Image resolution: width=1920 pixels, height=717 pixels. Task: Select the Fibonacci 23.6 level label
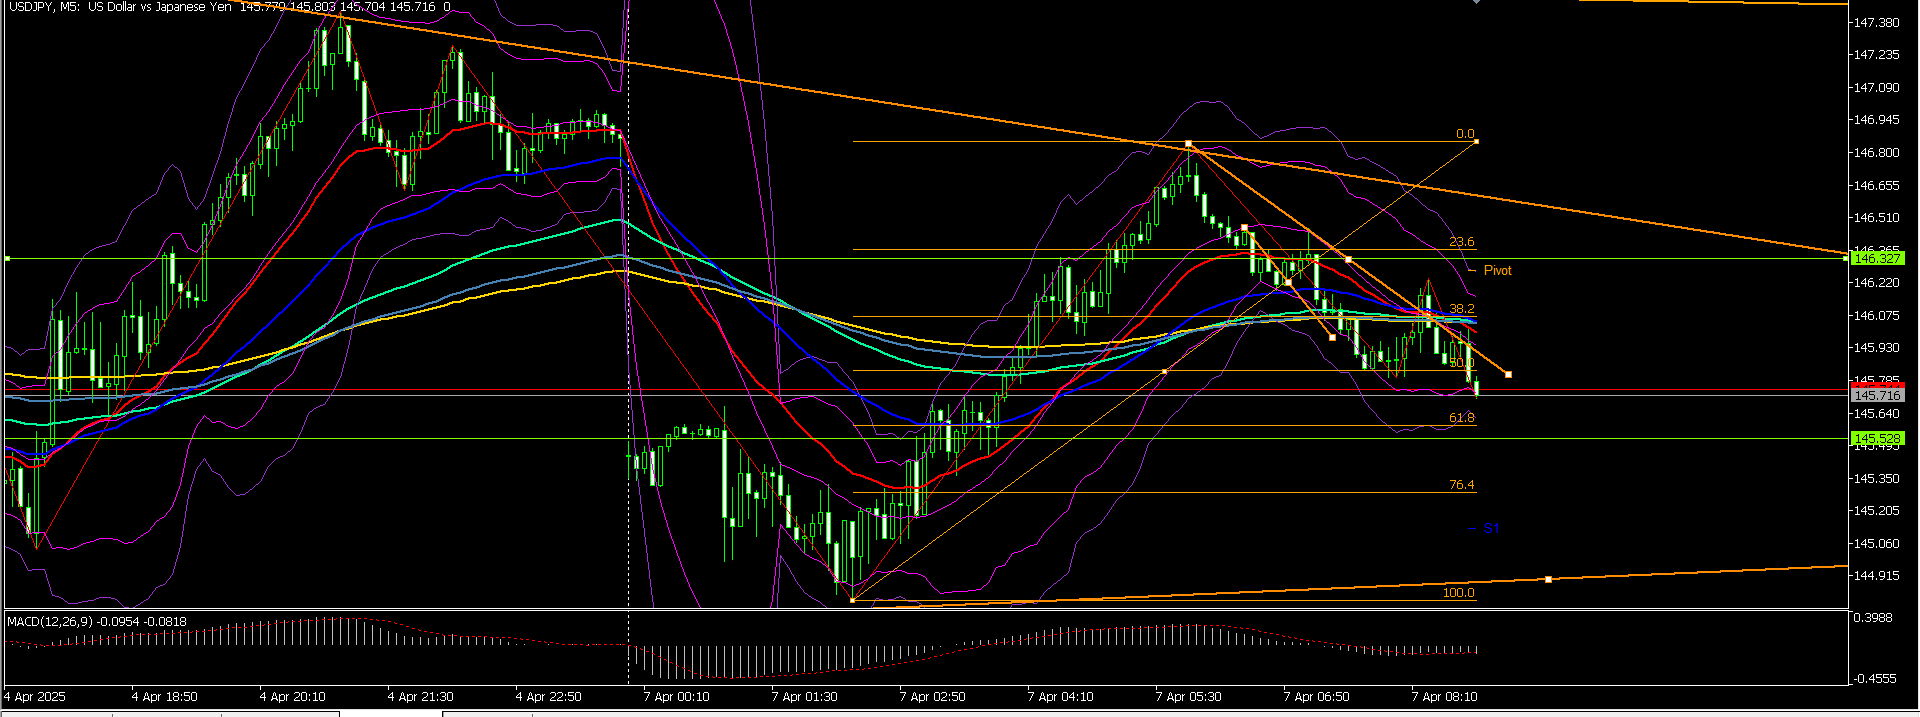[1461, 242]
